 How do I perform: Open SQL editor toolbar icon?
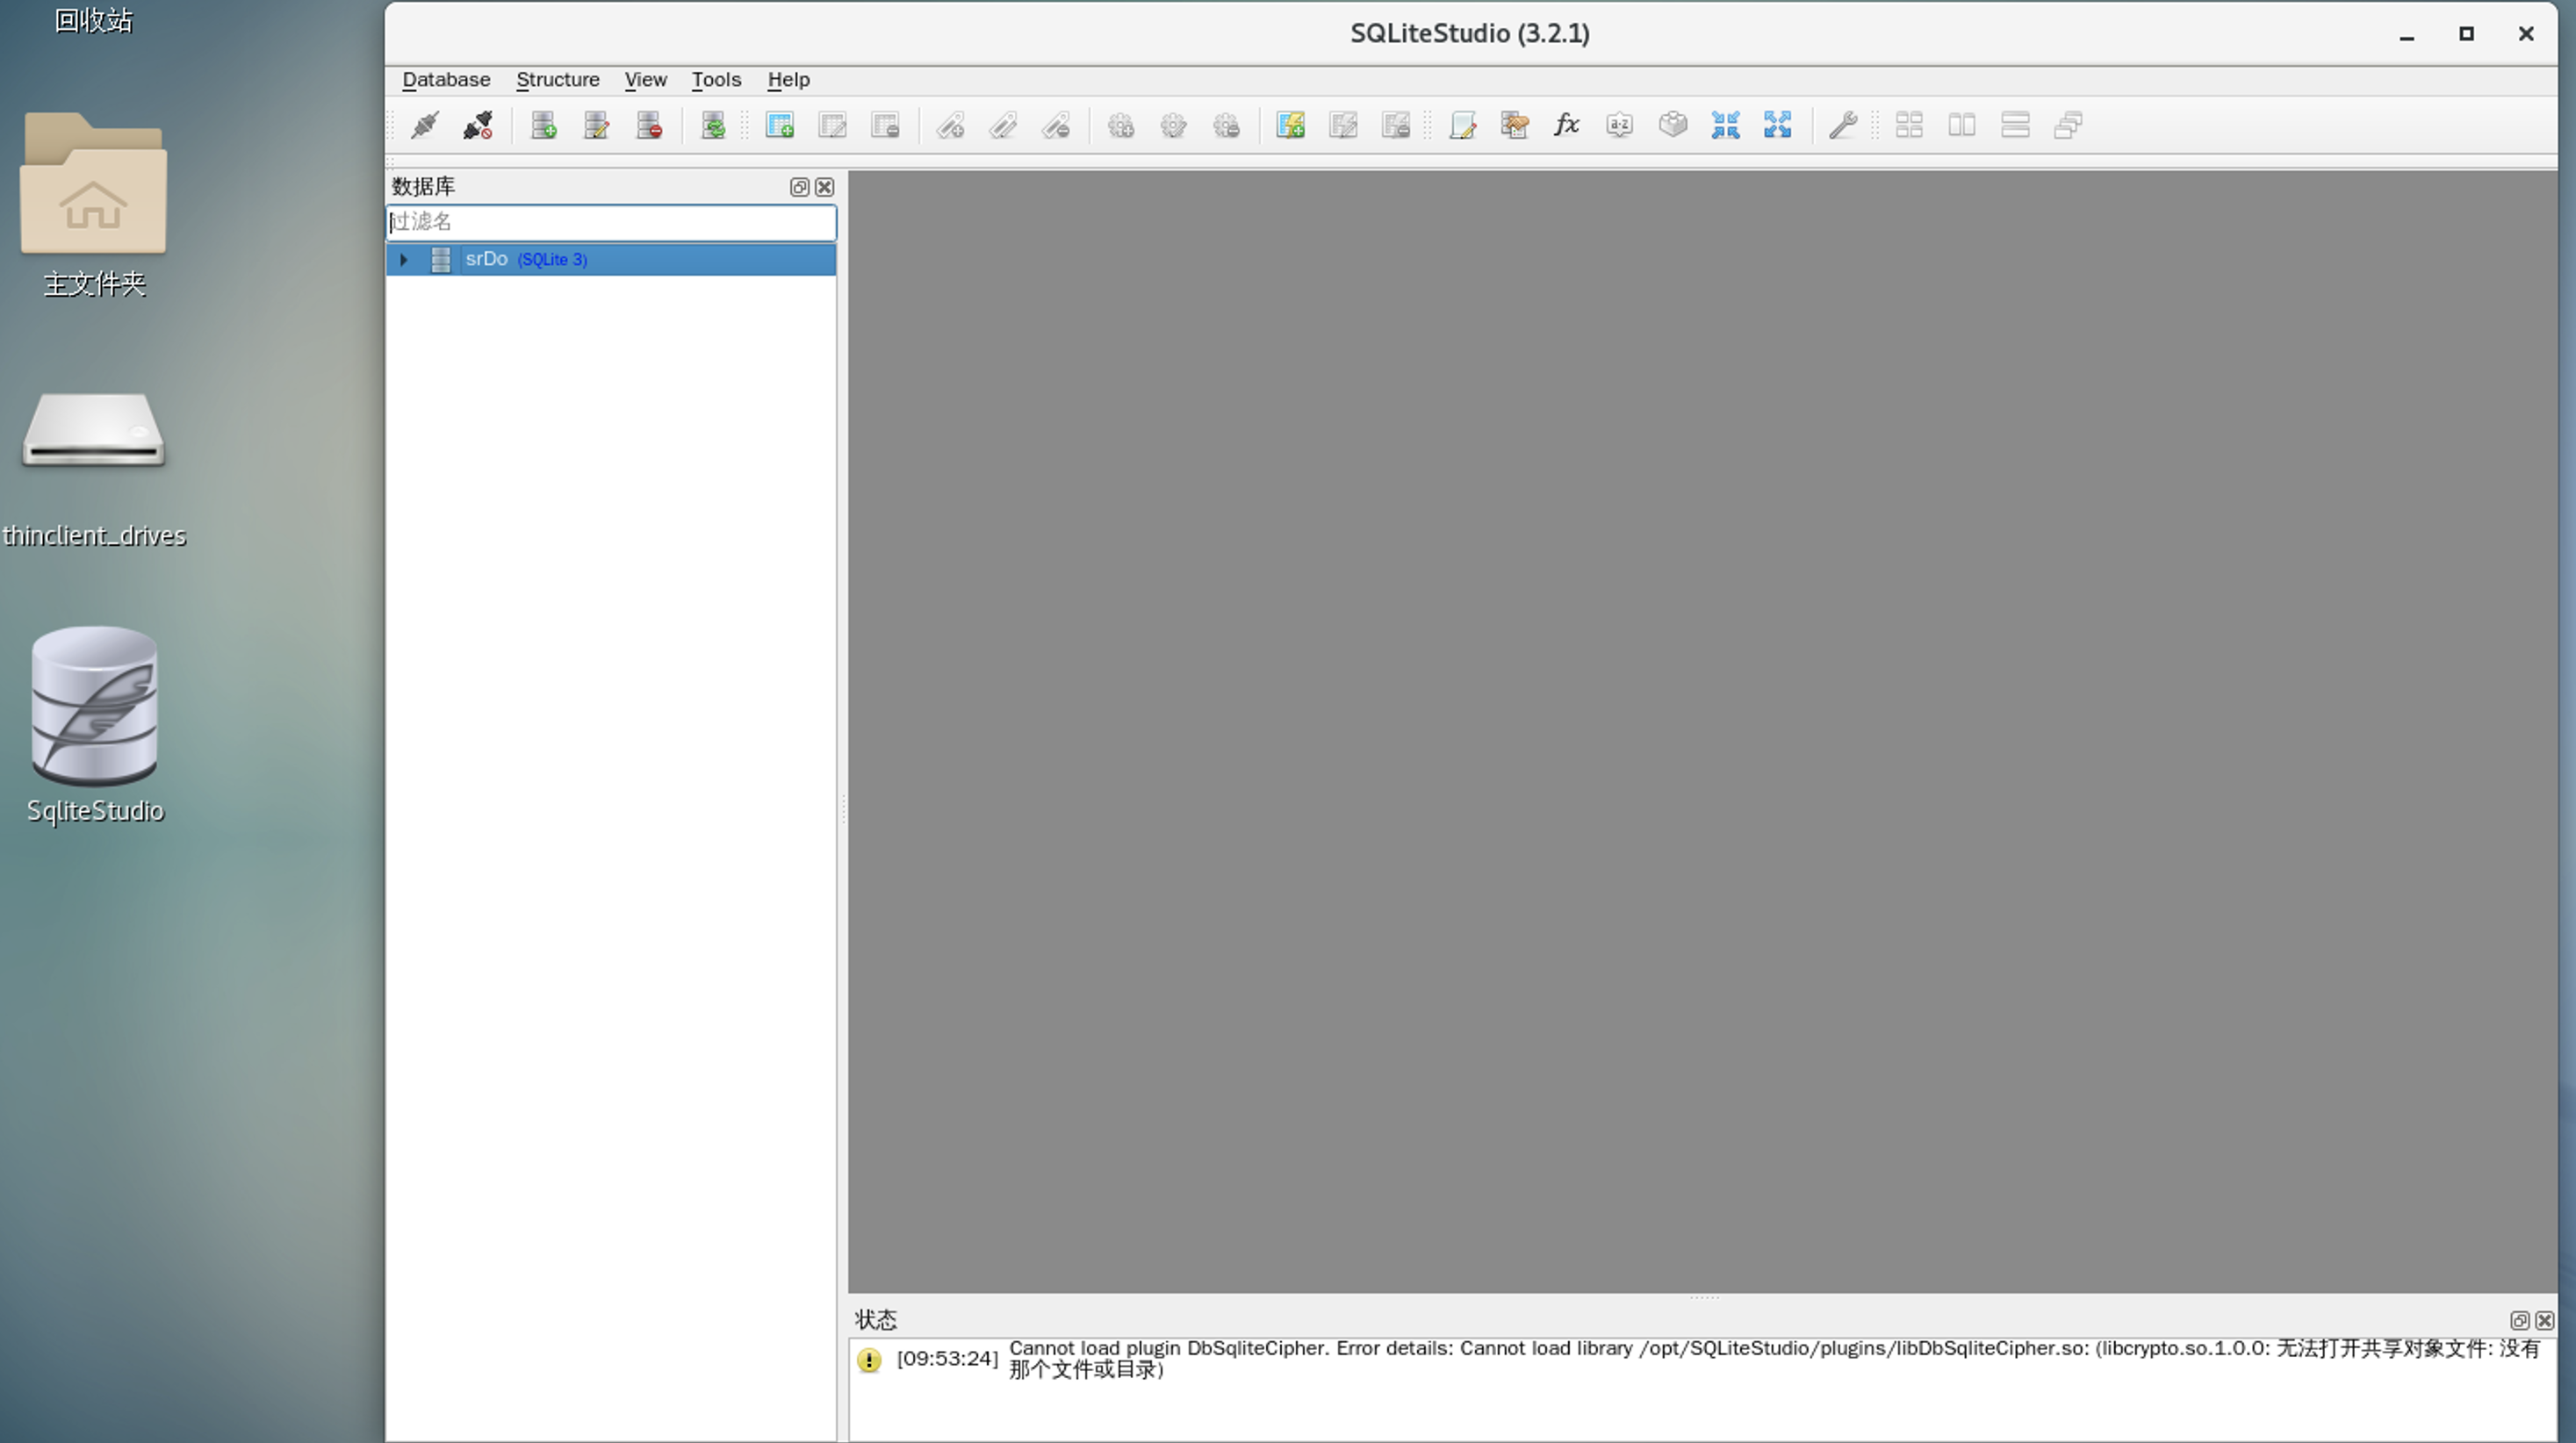[1462, 126]
